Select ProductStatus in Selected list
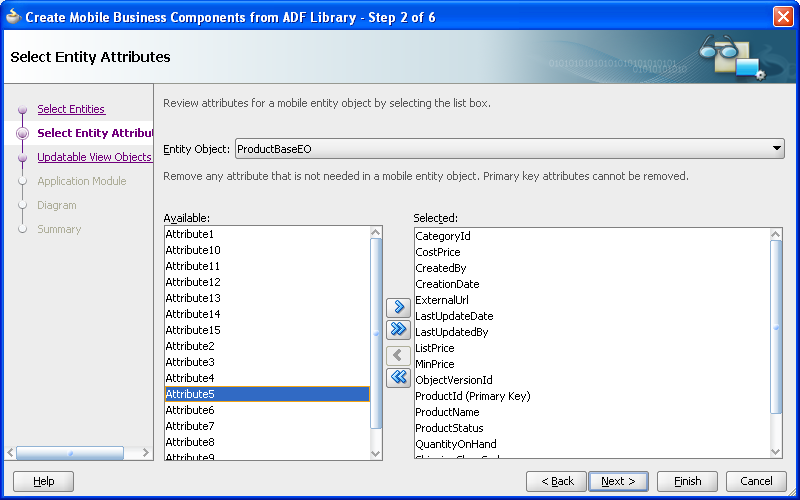This screenshot has width=800, height=500. coord(592,428)
